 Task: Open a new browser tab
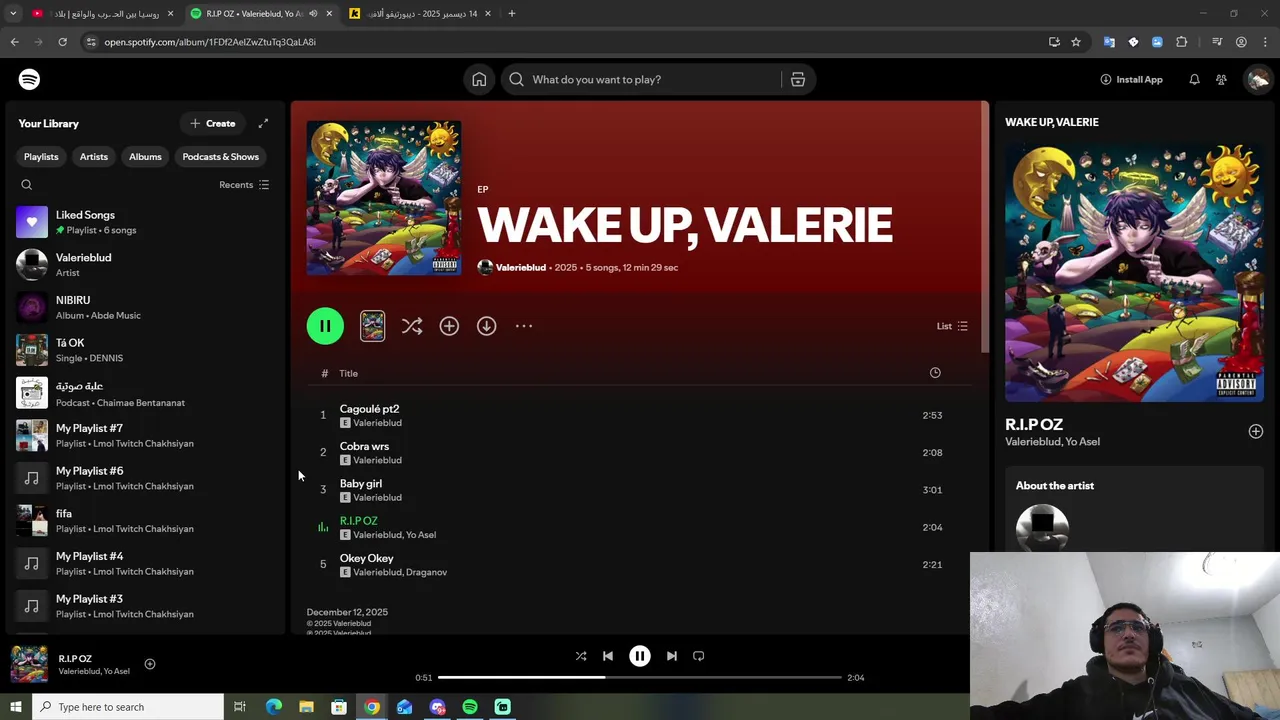(512, 14)
